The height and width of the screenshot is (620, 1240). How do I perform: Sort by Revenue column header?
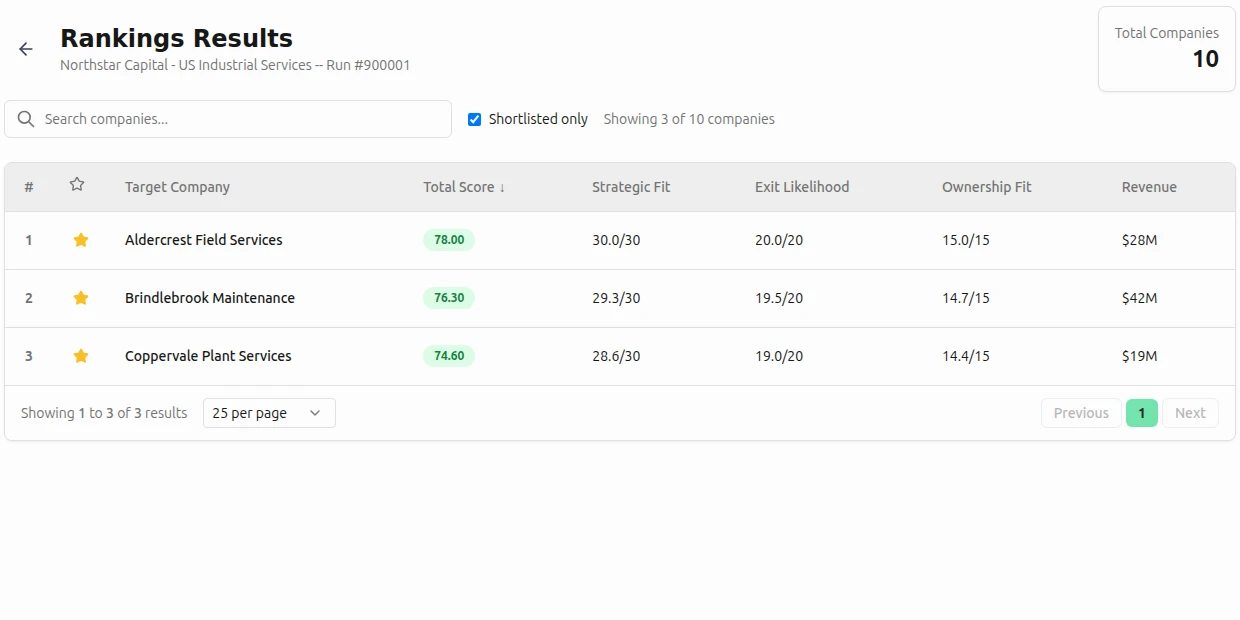tap(1149, 187)
